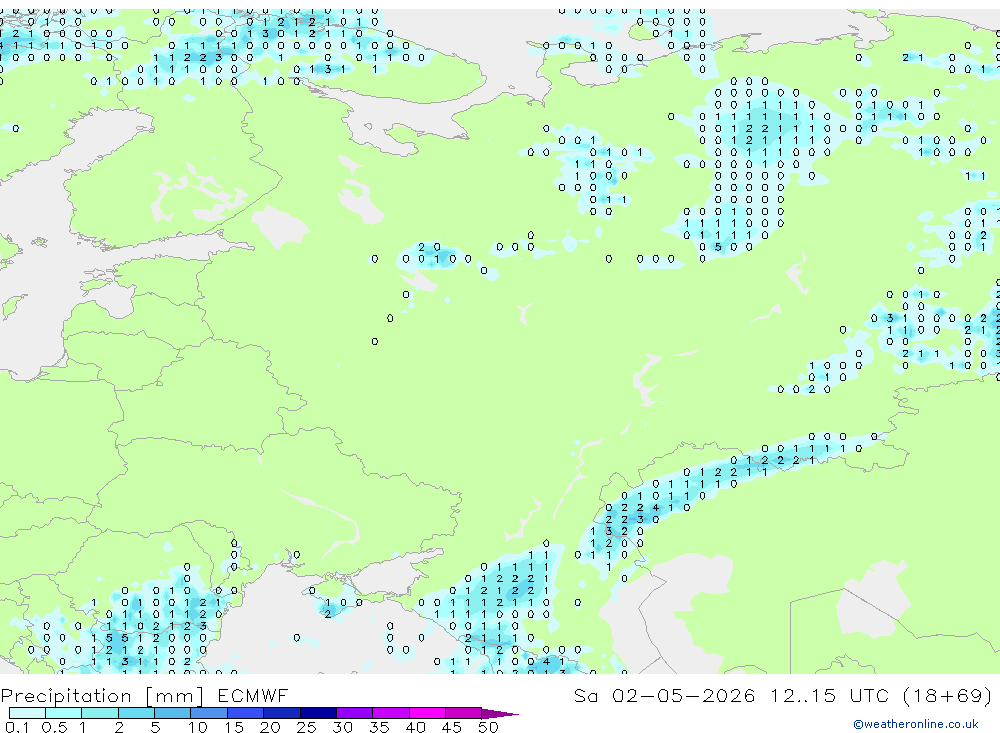Click the '25' legend scale label
The height and width of the screenshot is (733, 1000).
click(307, 727)
